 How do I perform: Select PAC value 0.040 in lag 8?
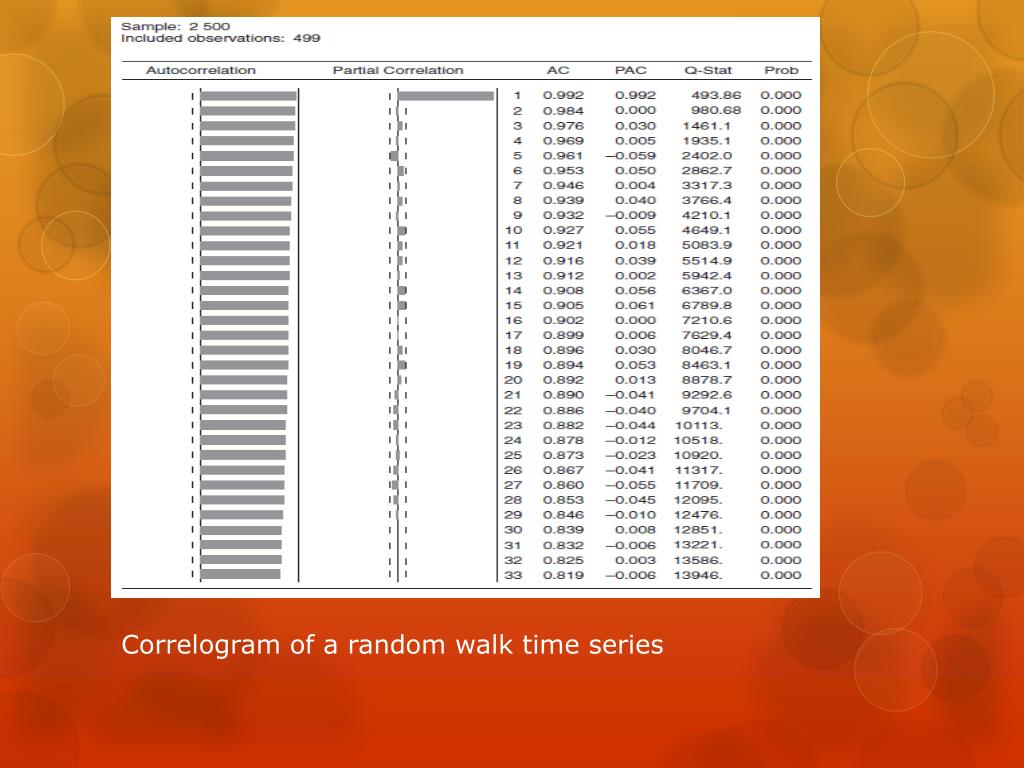[x=635, y=200]
